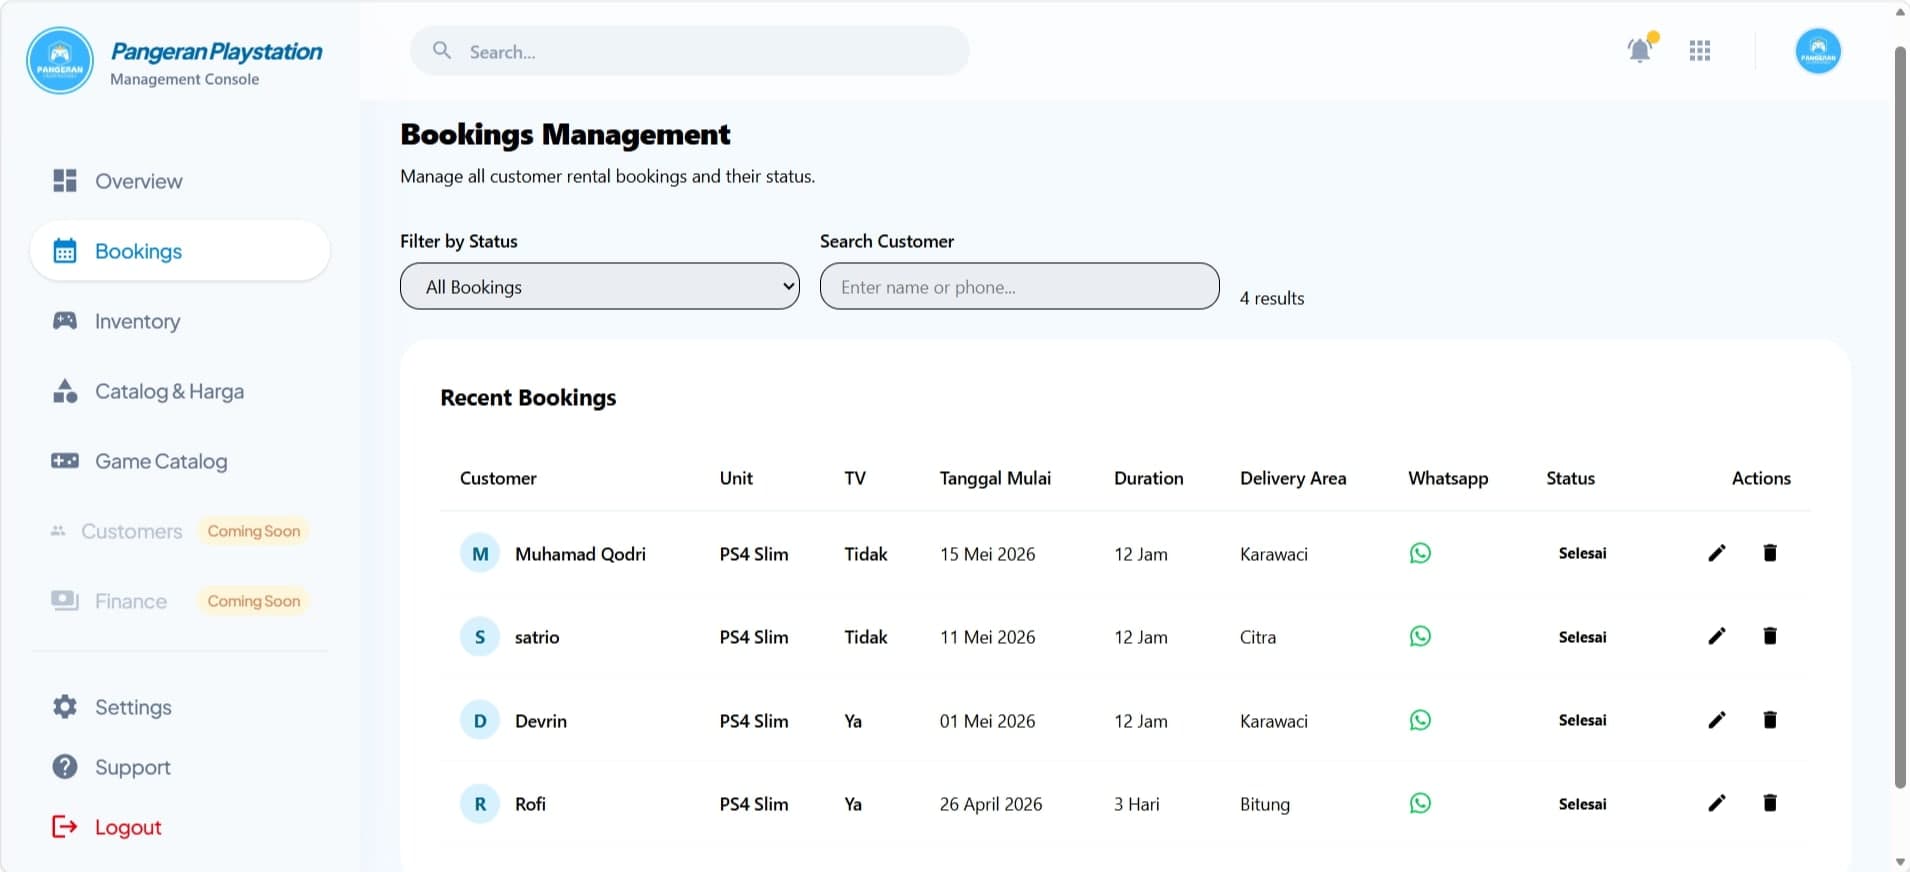Click Selesai status for Muhamad Qodri

(x=1582, y=553)
